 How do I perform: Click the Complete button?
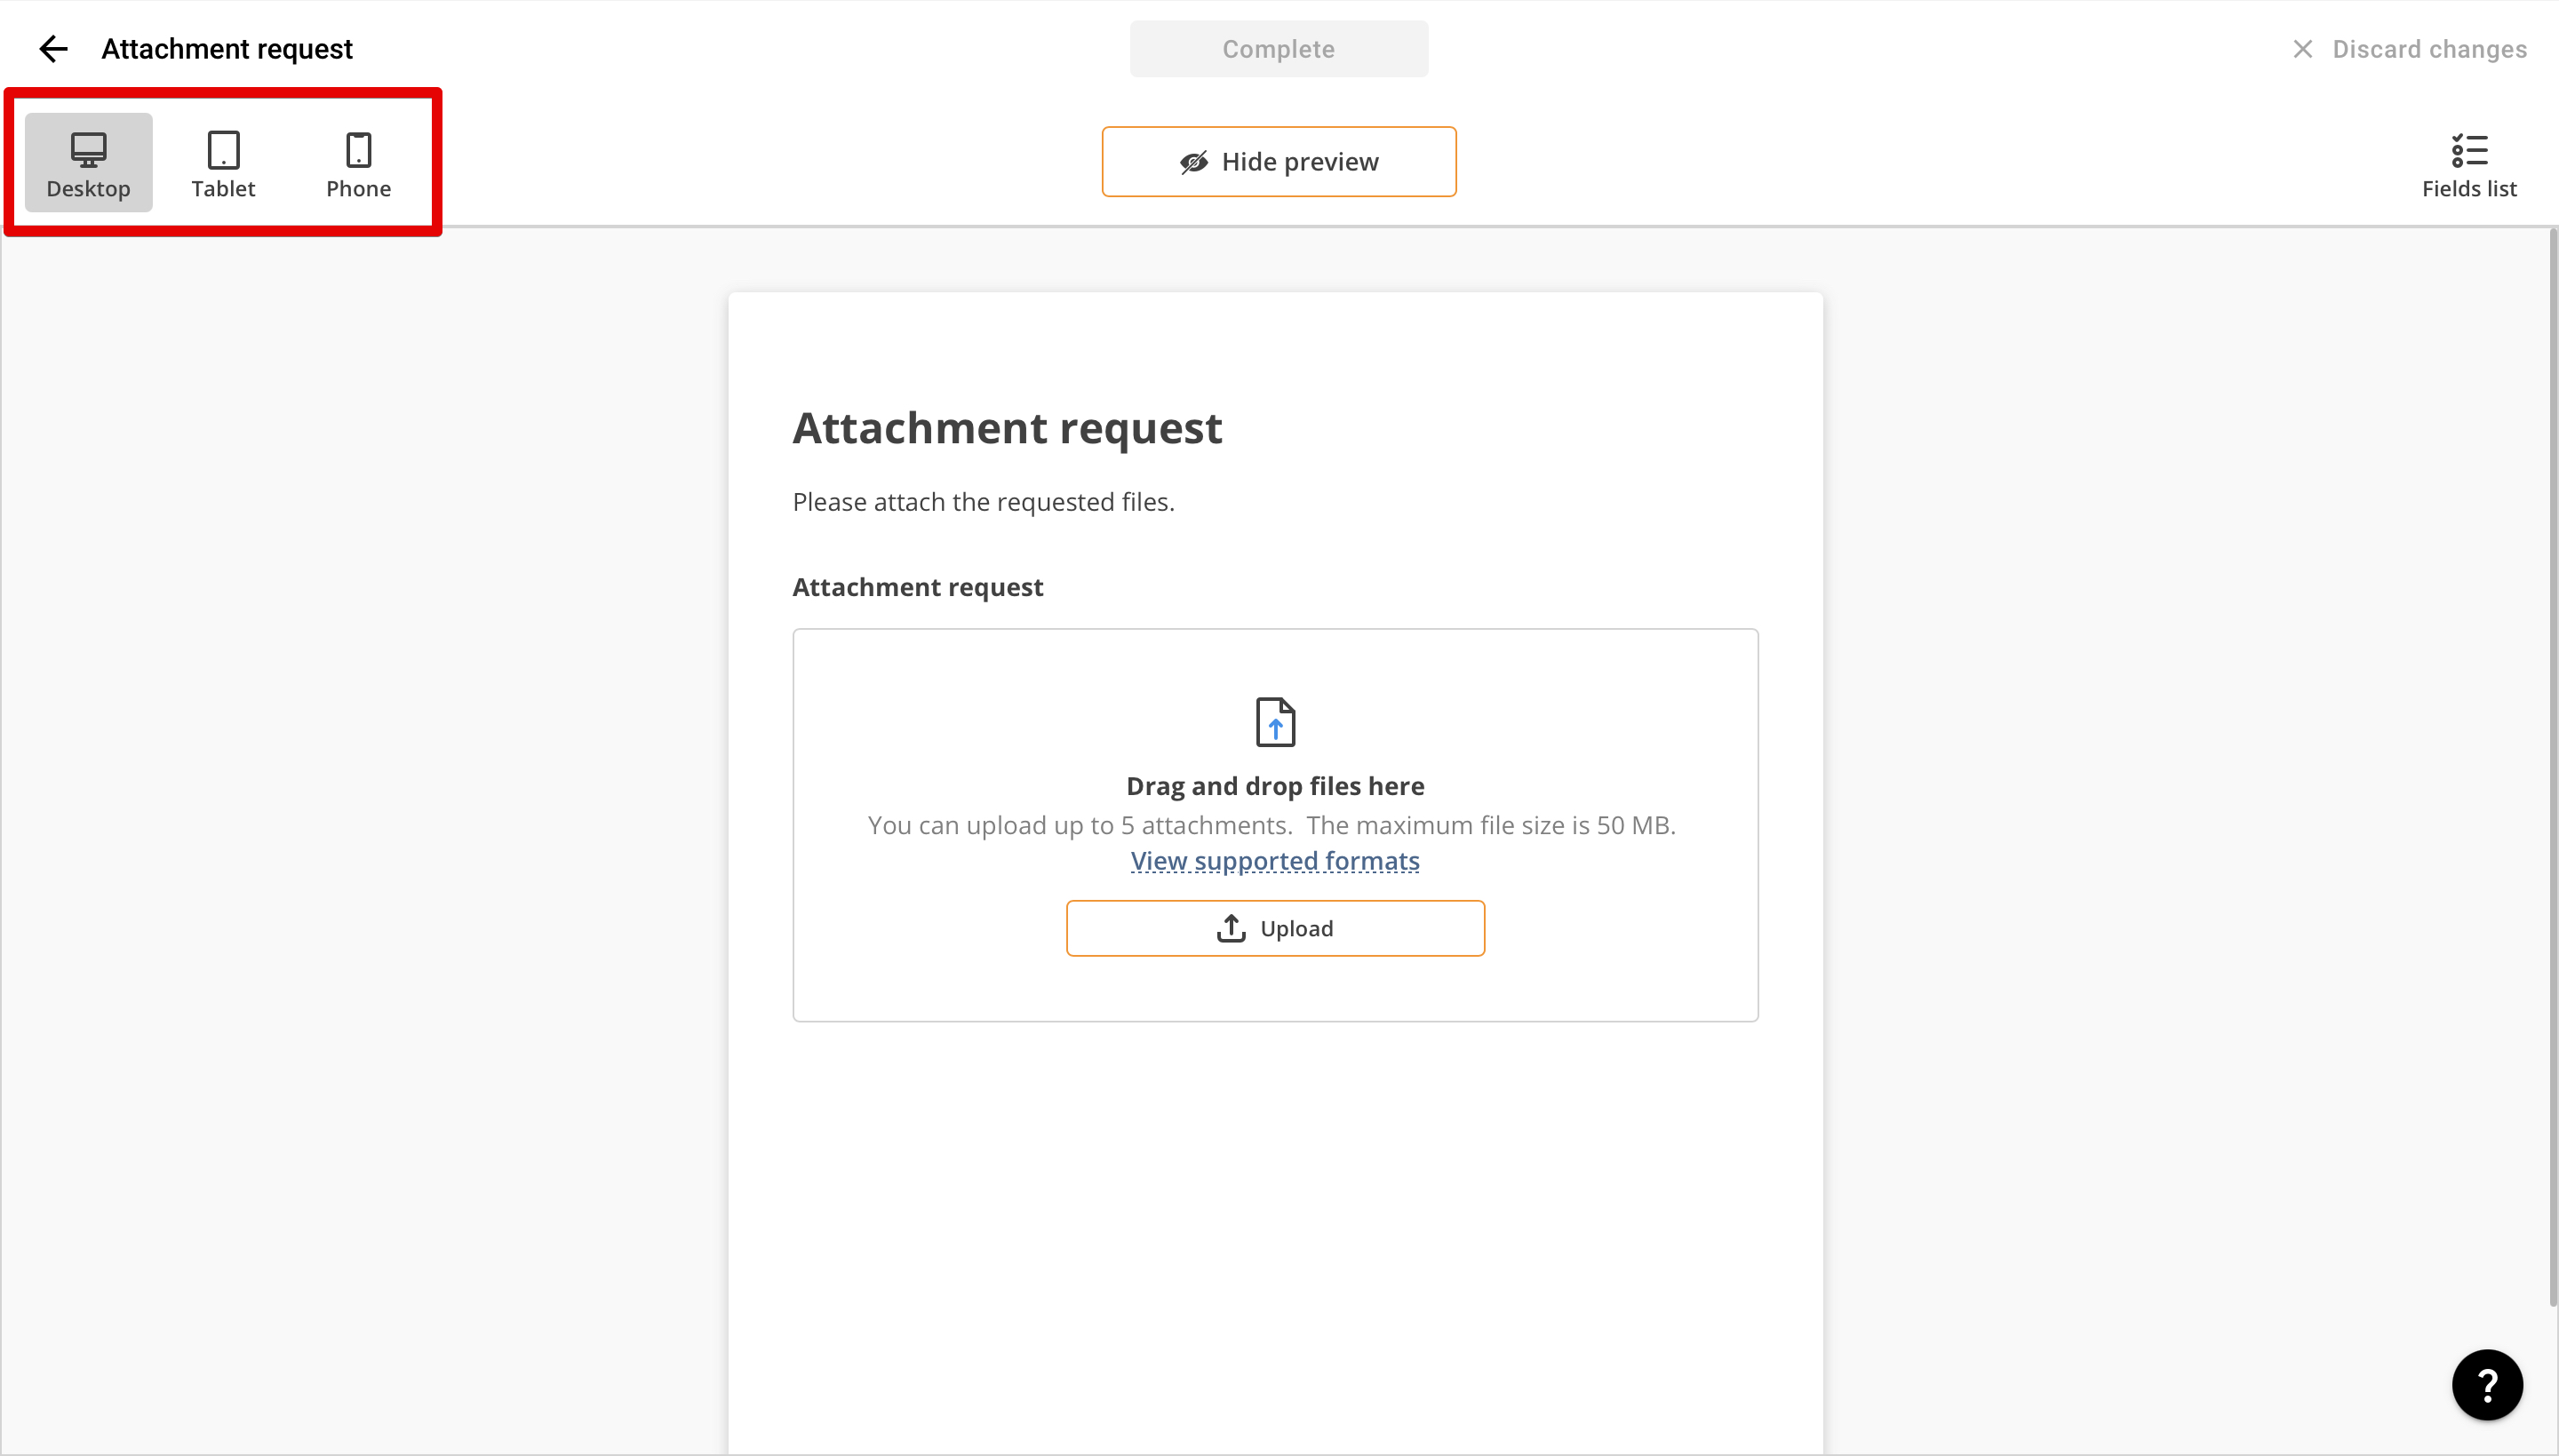1277,48
